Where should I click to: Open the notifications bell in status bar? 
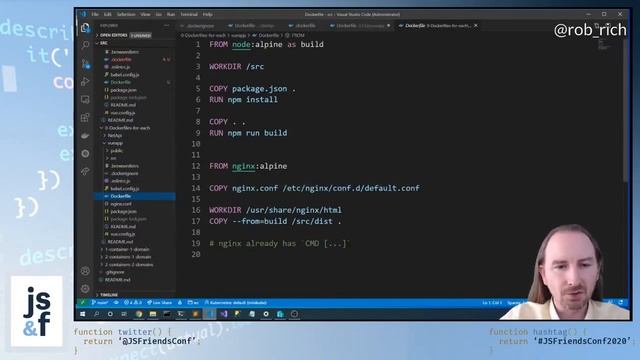621,302
